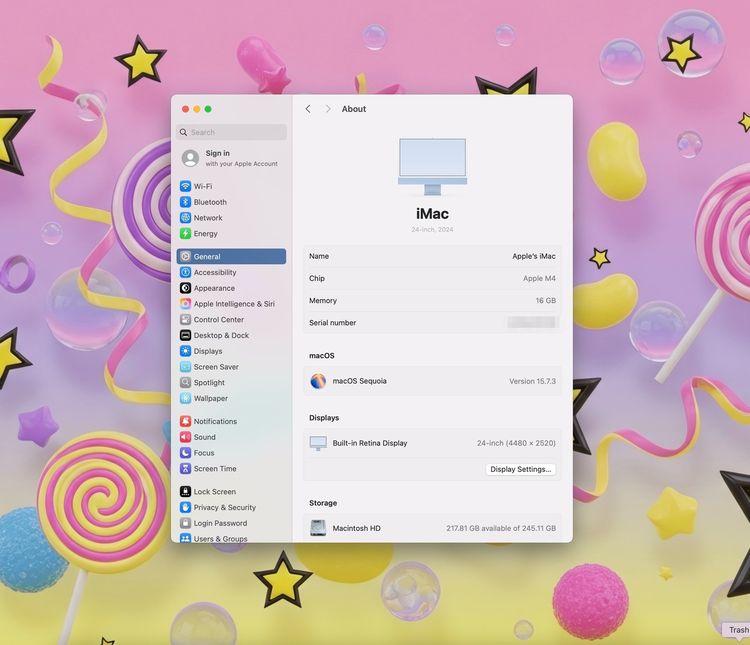The image size is (750, 645).
Task: Open Apple Intelligence & Siri icon
Action: 186,304
